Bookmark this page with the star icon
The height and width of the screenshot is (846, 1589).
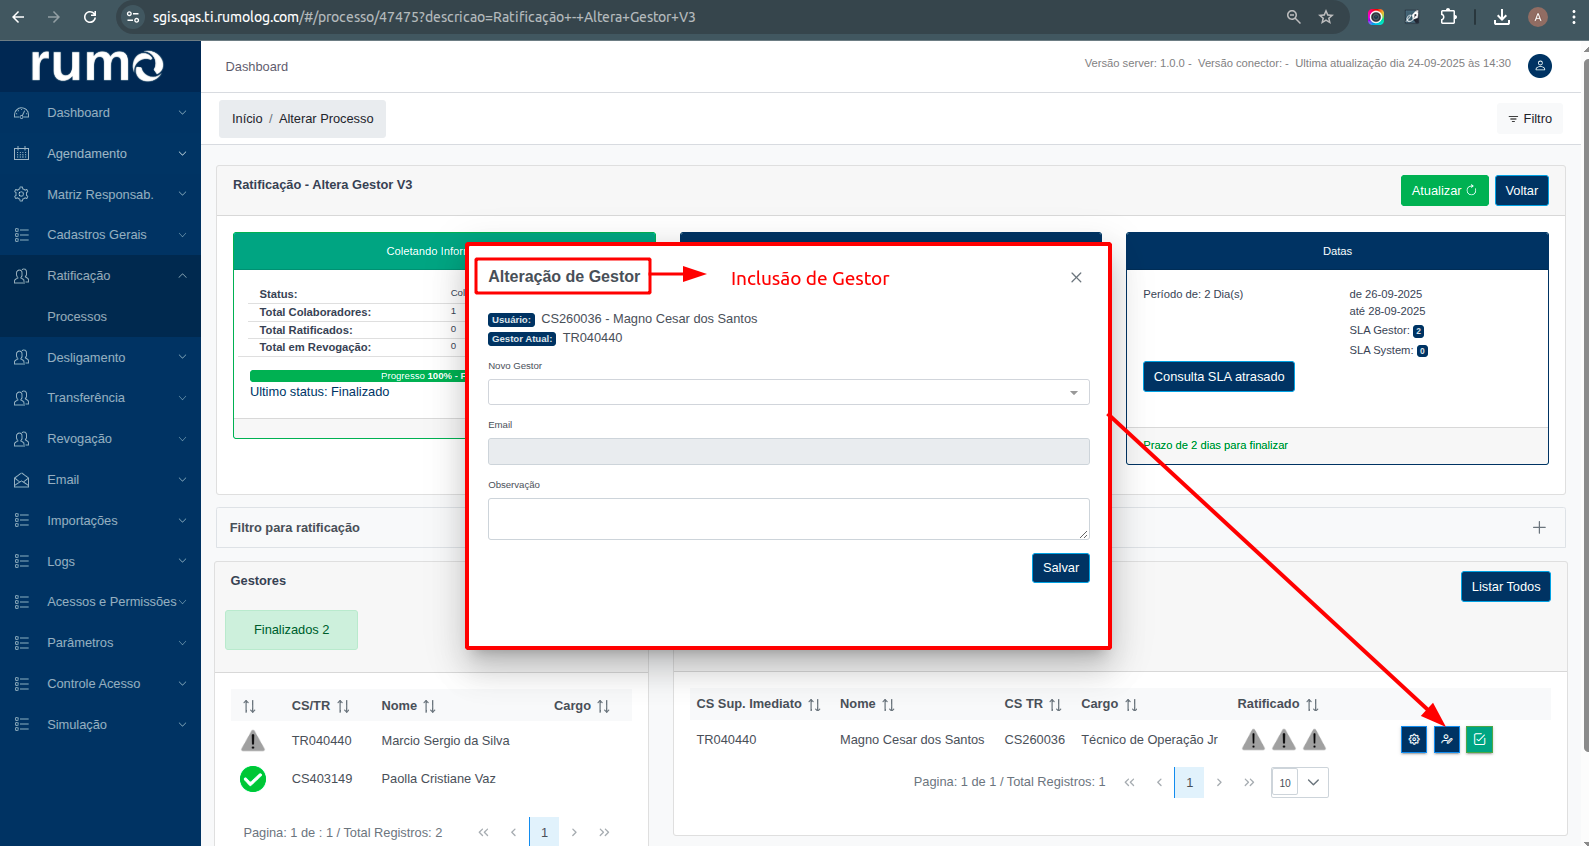1326,17
